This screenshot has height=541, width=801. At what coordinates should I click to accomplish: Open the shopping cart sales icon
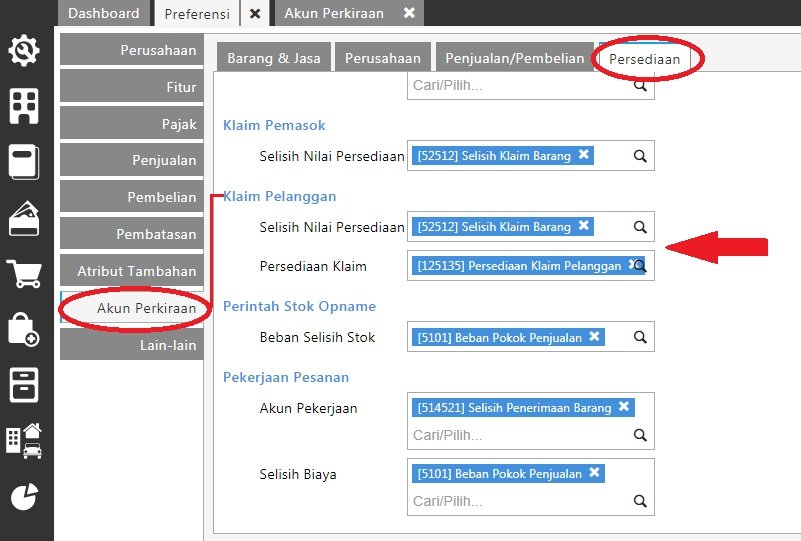[x=24, y=273]
